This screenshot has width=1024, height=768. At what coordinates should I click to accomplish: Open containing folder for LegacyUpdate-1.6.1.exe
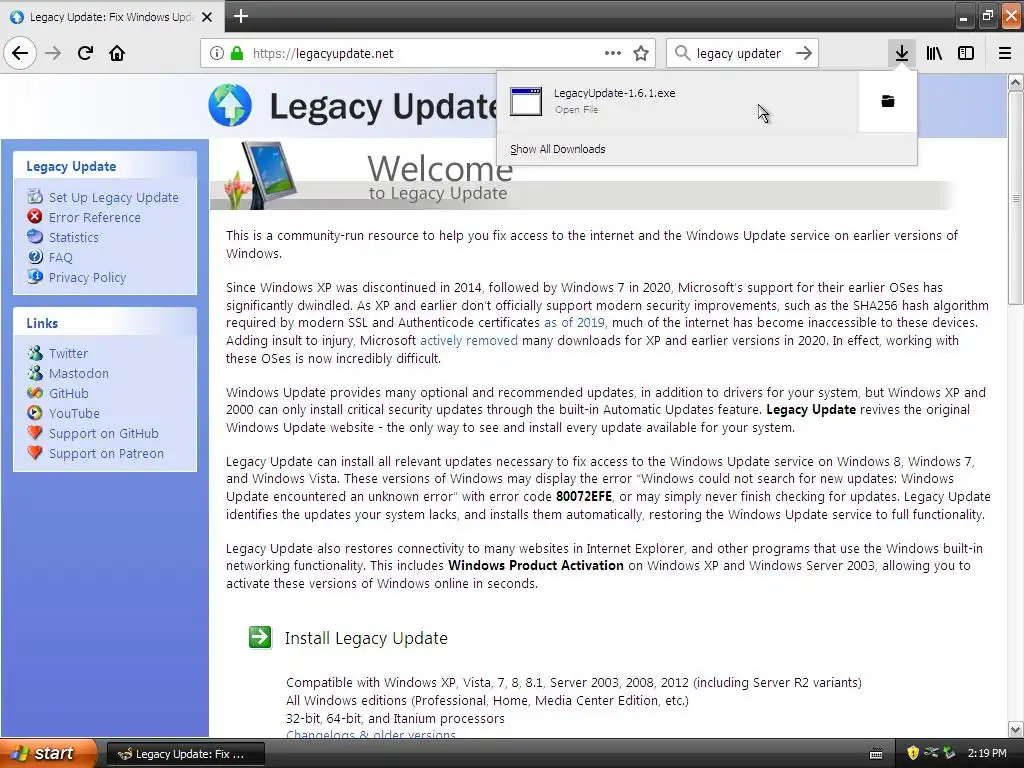[888, 101]
